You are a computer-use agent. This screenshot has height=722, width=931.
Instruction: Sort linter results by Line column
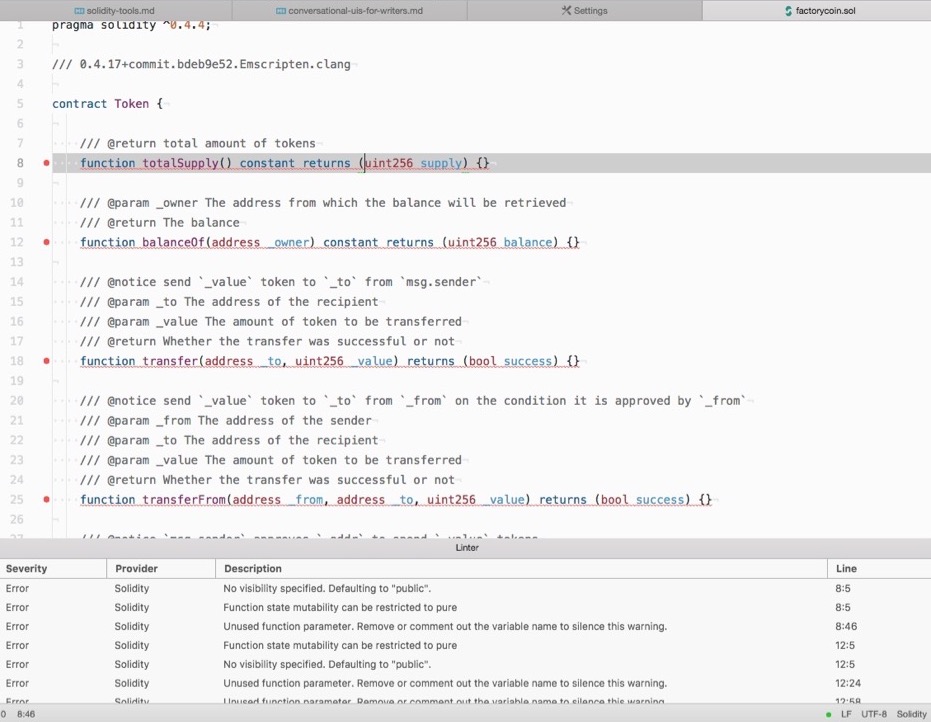click(846, 568)
